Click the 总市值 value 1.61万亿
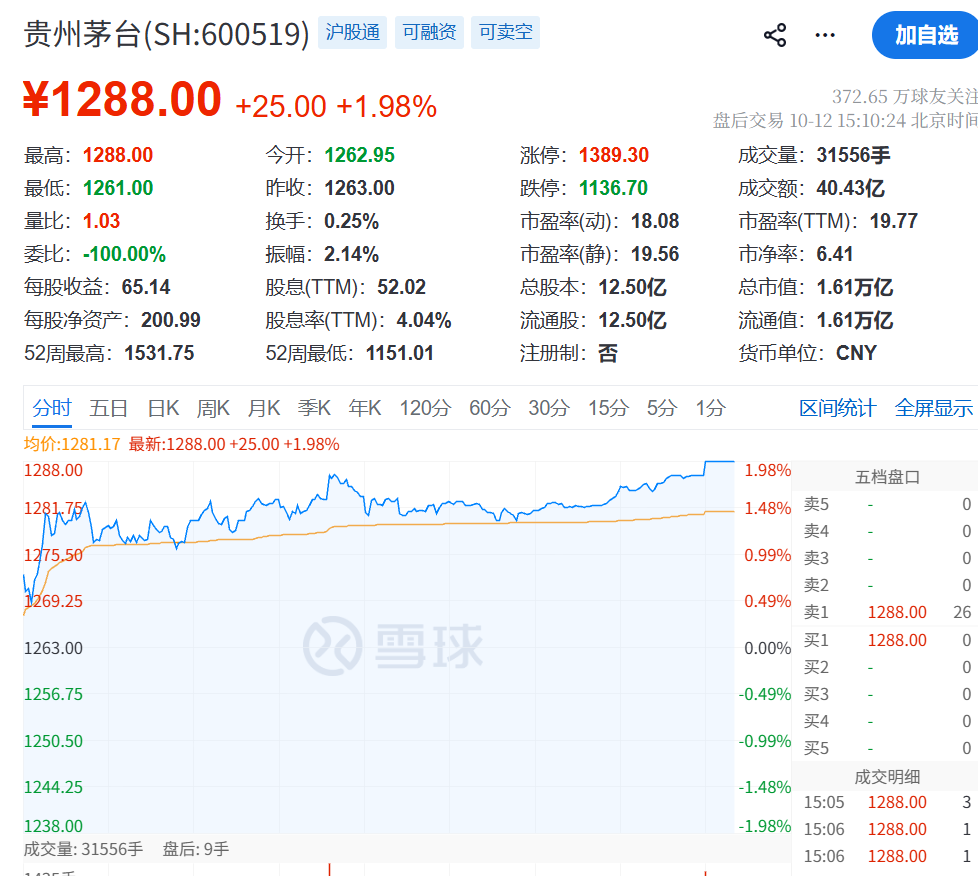Viewport: 978px width, 876px height. click(x=855, y=287)
